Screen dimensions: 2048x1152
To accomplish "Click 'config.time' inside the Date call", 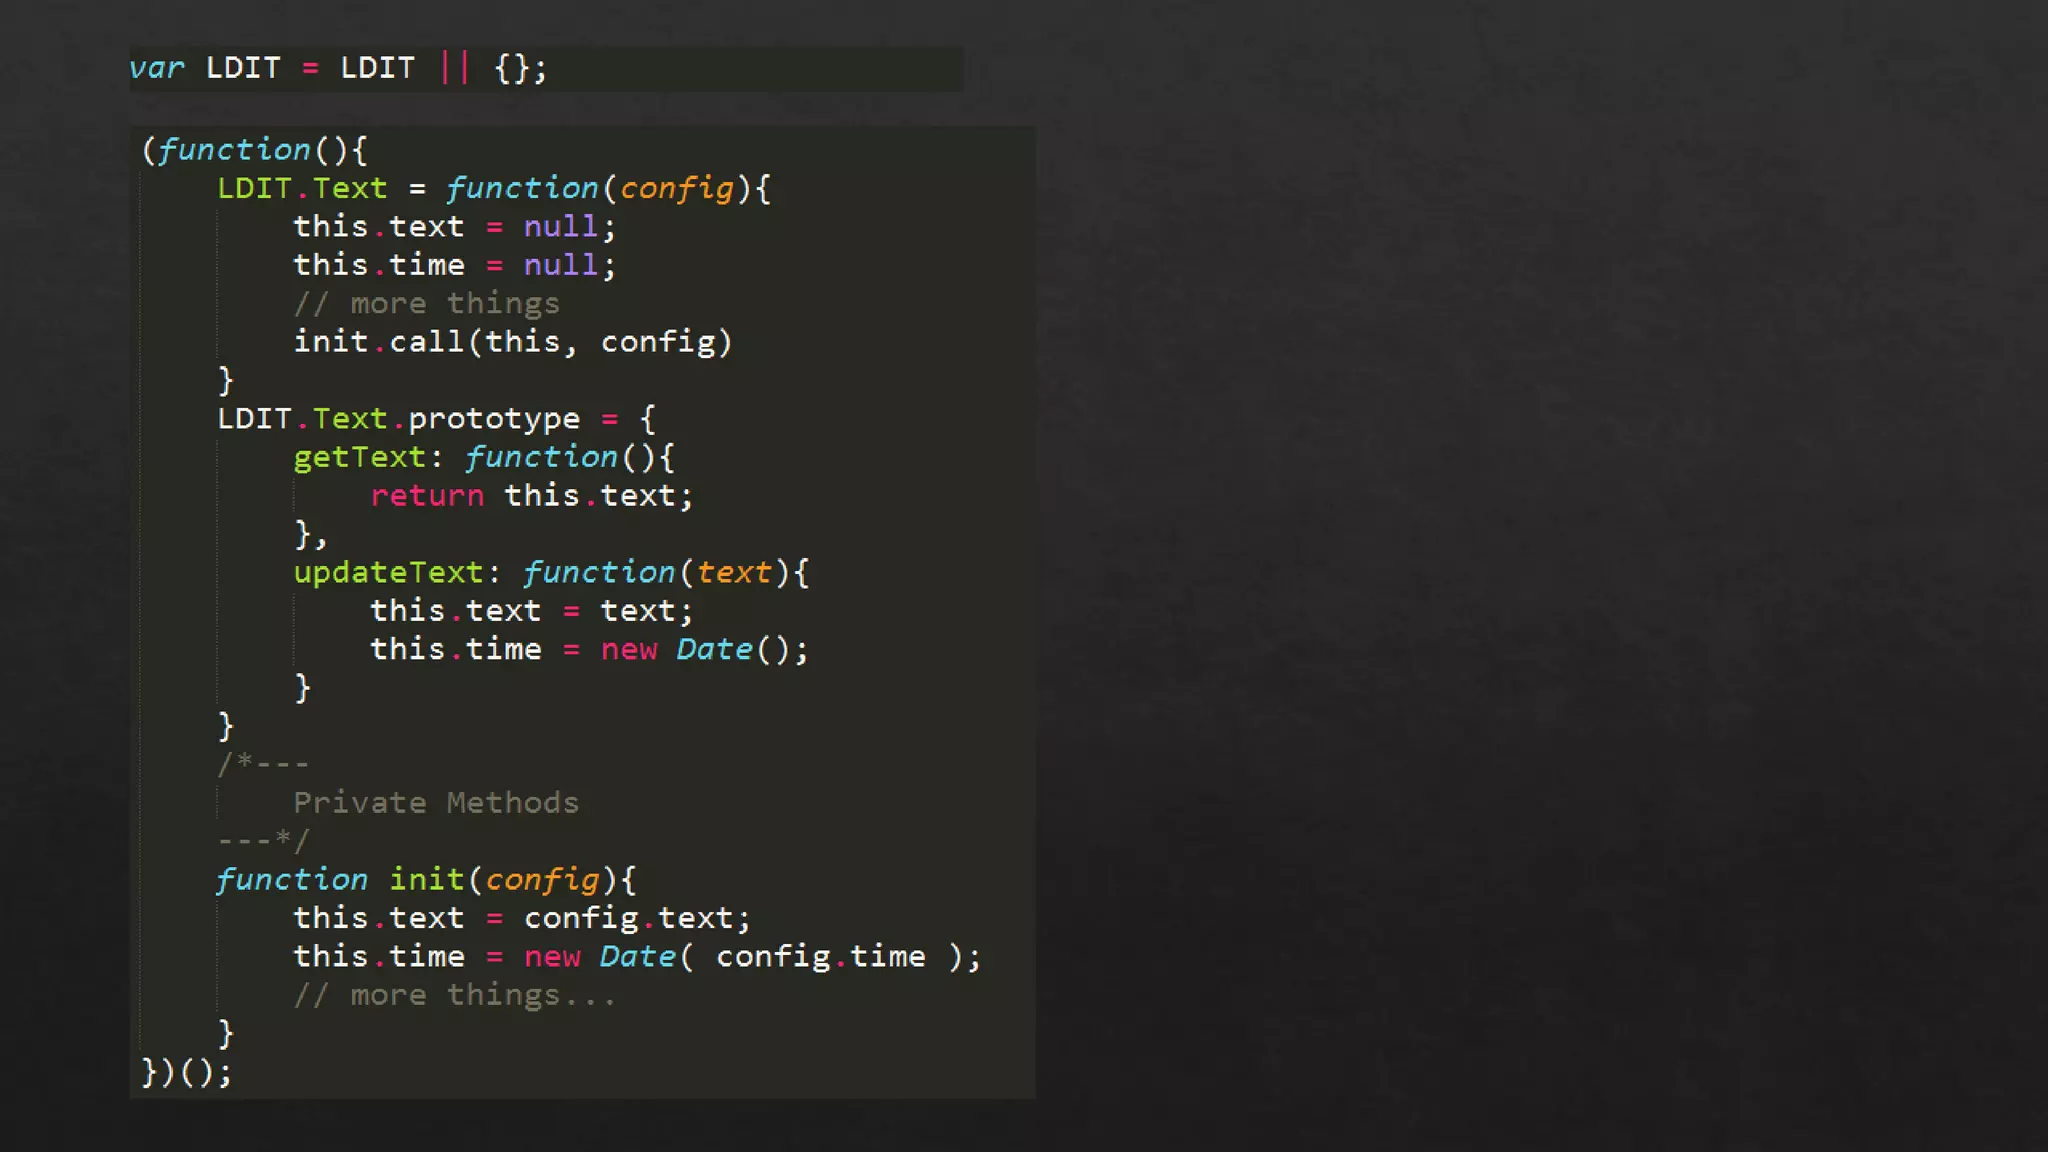I will point(820,957).
